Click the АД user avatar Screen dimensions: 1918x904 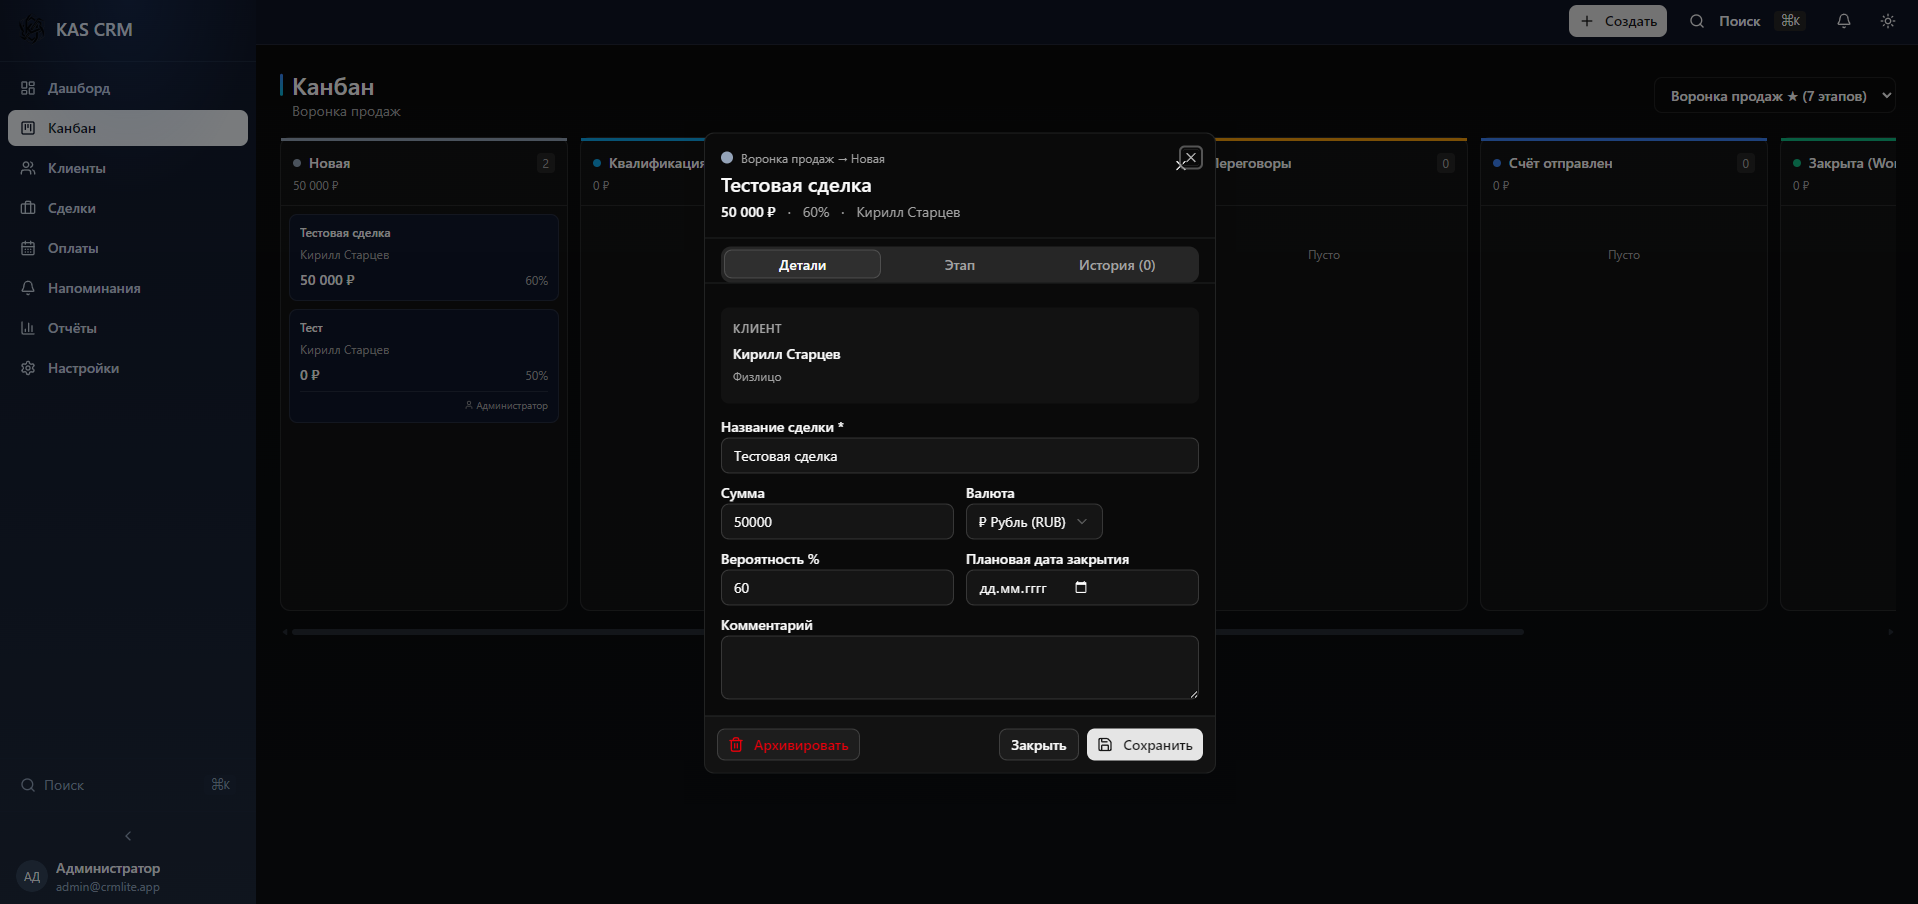[32, 877]
